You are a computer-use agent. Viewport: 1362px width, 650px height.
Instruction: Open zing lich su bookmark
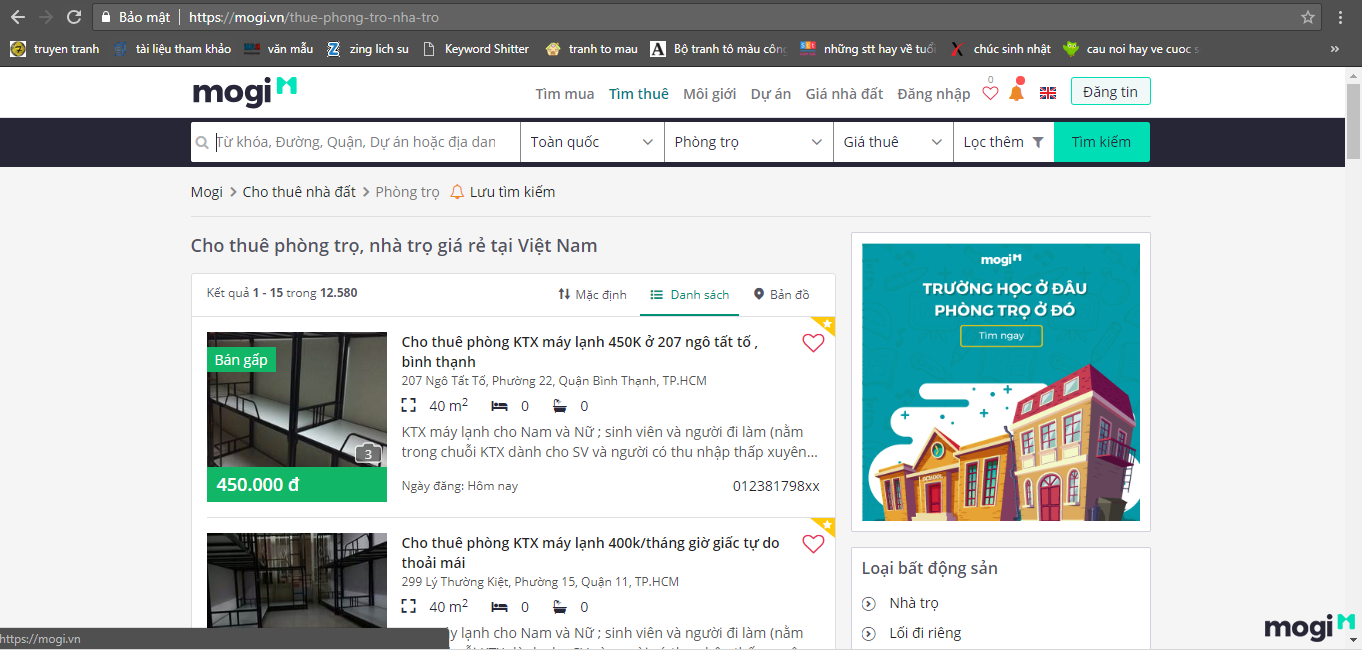(367, 48)
